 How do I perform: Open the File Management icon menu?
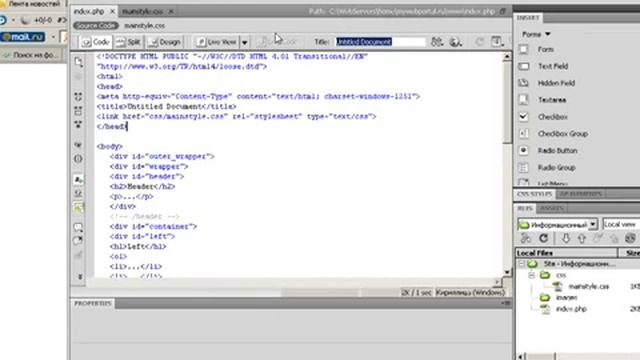(x=437, y=42)
